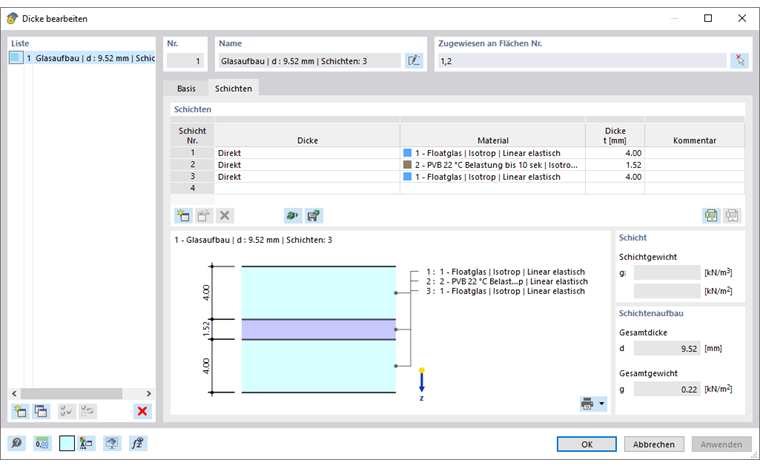Switch to the Basis tab
Image resolution: width=760 pixels, height=467 pixels.
(186, 88)
